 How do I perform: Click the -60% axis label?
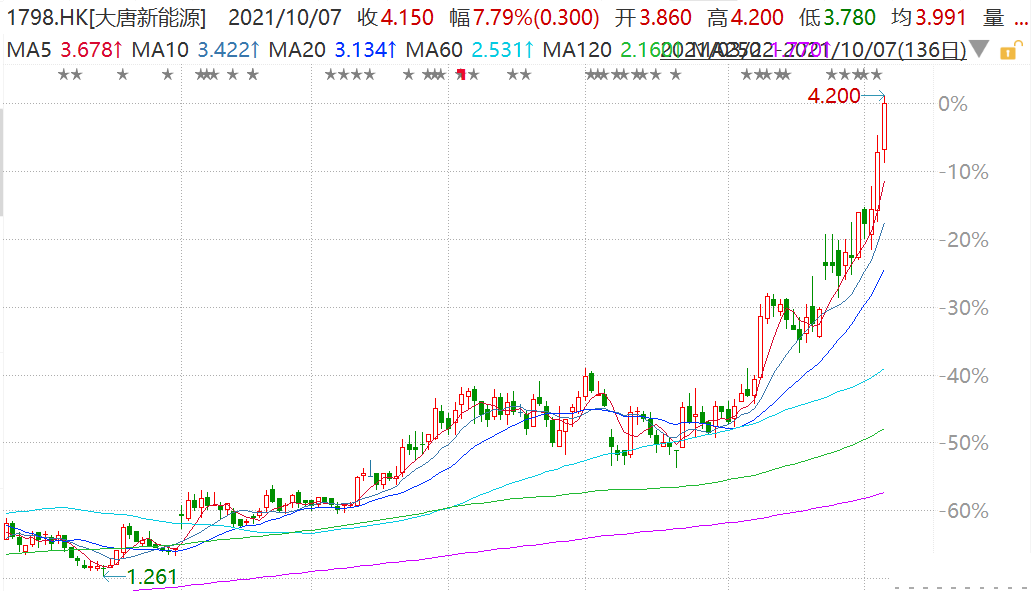tap(964, 511)
